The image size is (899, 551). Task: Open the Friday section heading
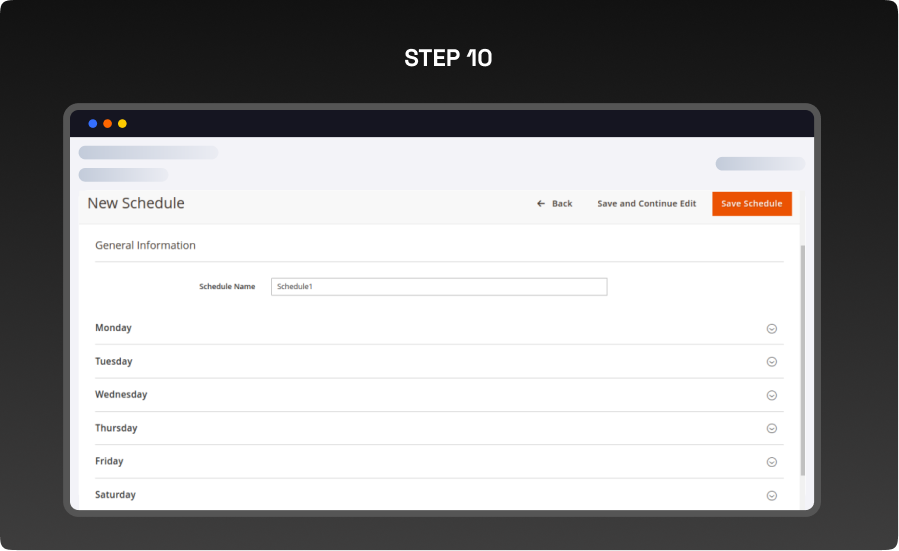tap(109, 462)
